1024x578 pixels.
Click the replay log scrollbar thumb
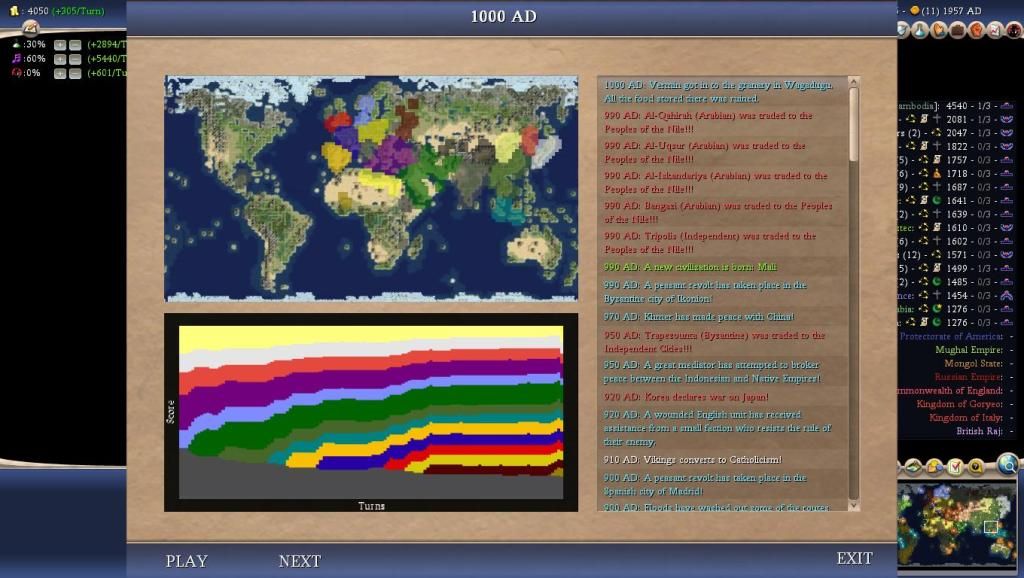[x=853, y=125]
